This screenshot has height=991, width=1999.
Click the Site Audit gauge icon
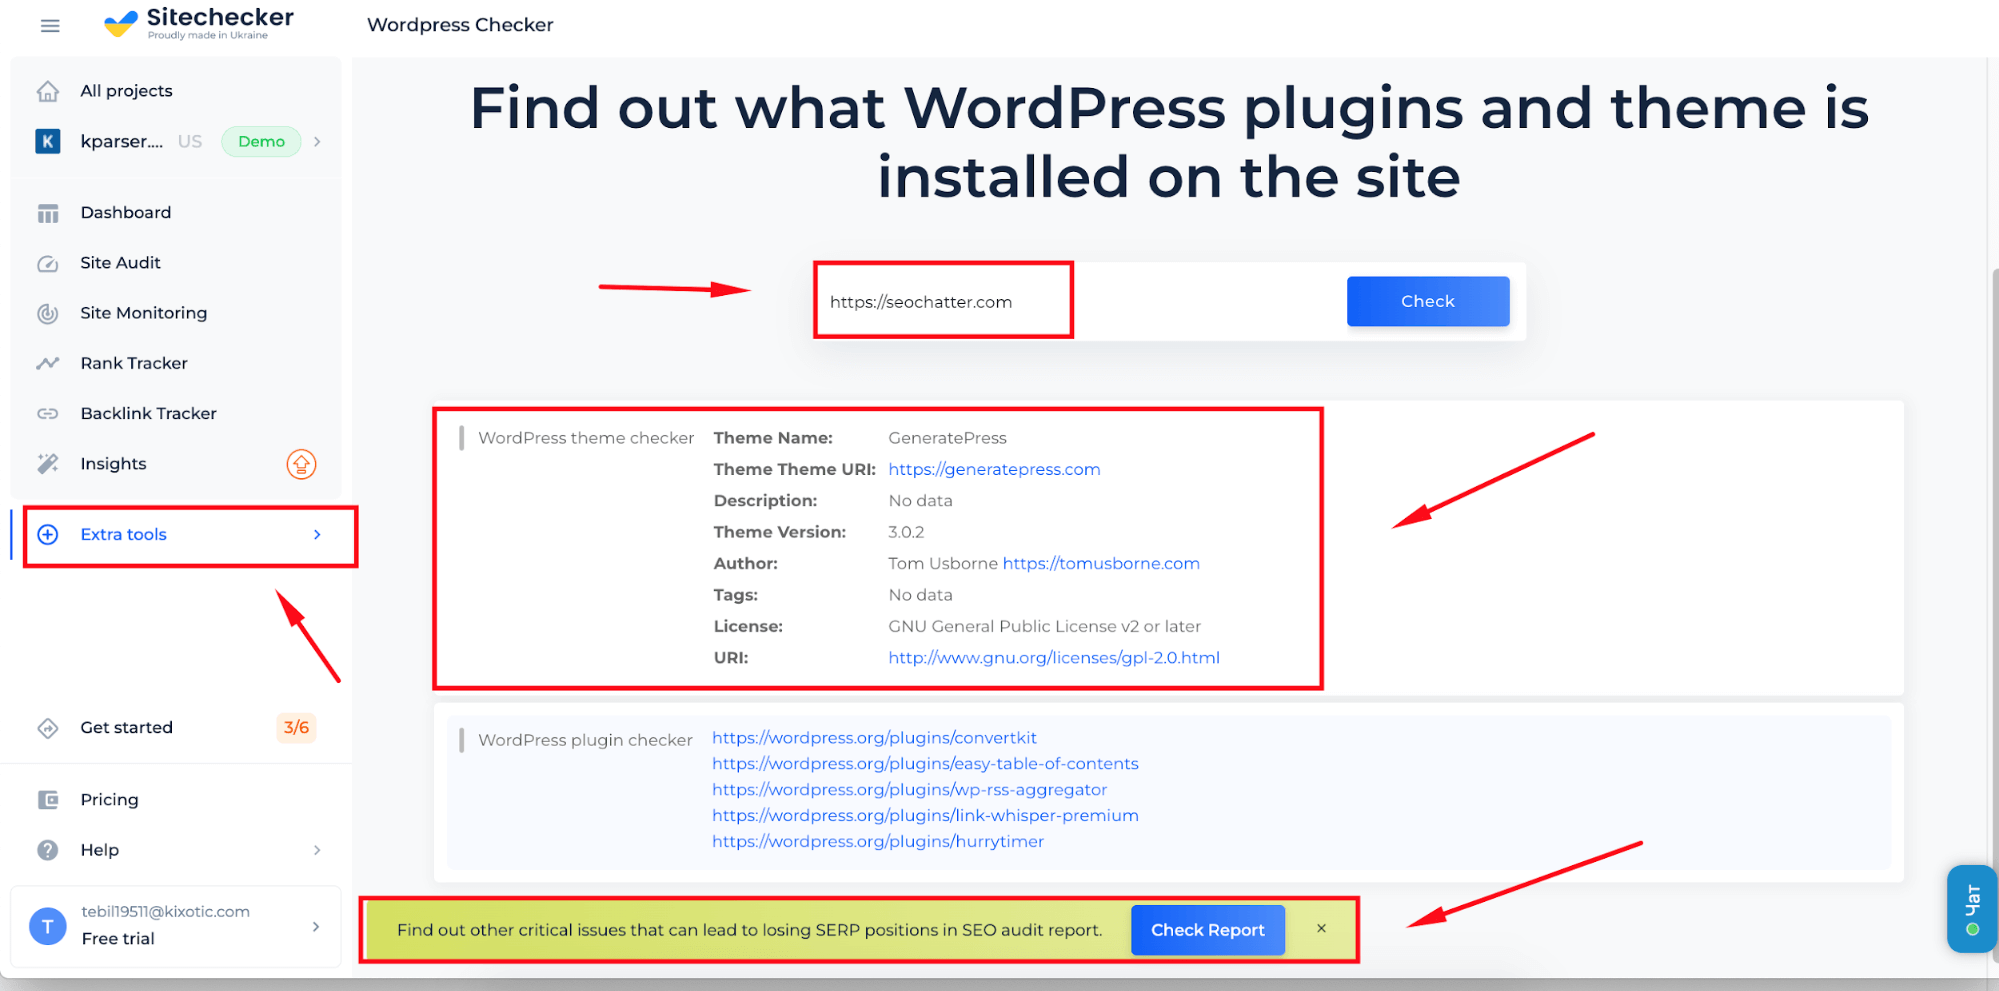48,263
